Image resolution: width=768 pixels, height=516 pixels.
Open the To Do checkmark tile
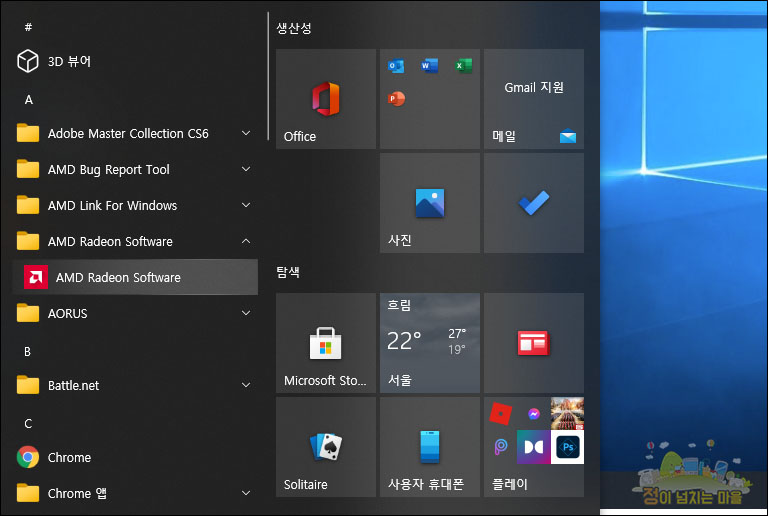tap(534, 203)
